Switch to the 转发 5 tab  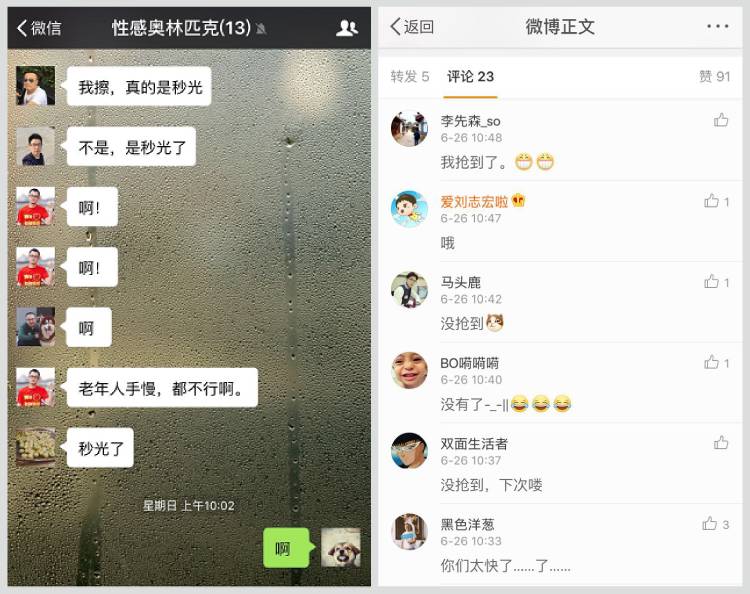point(409,77)
